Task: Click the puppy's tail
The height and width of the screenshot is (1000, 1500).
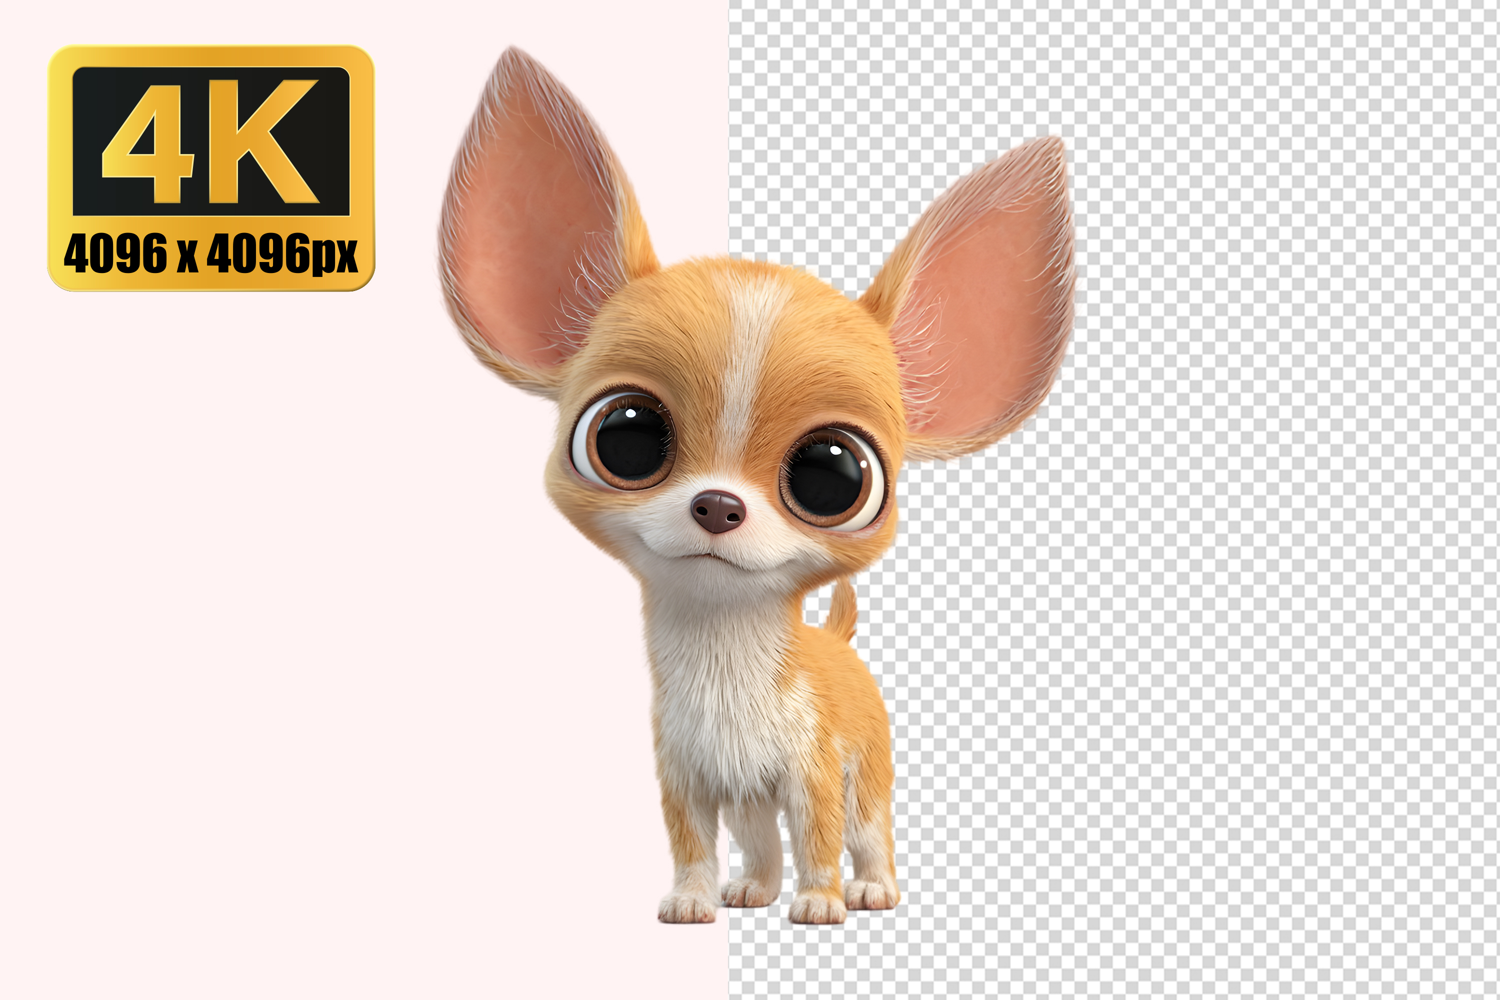Action: click(x=843, y=608)
